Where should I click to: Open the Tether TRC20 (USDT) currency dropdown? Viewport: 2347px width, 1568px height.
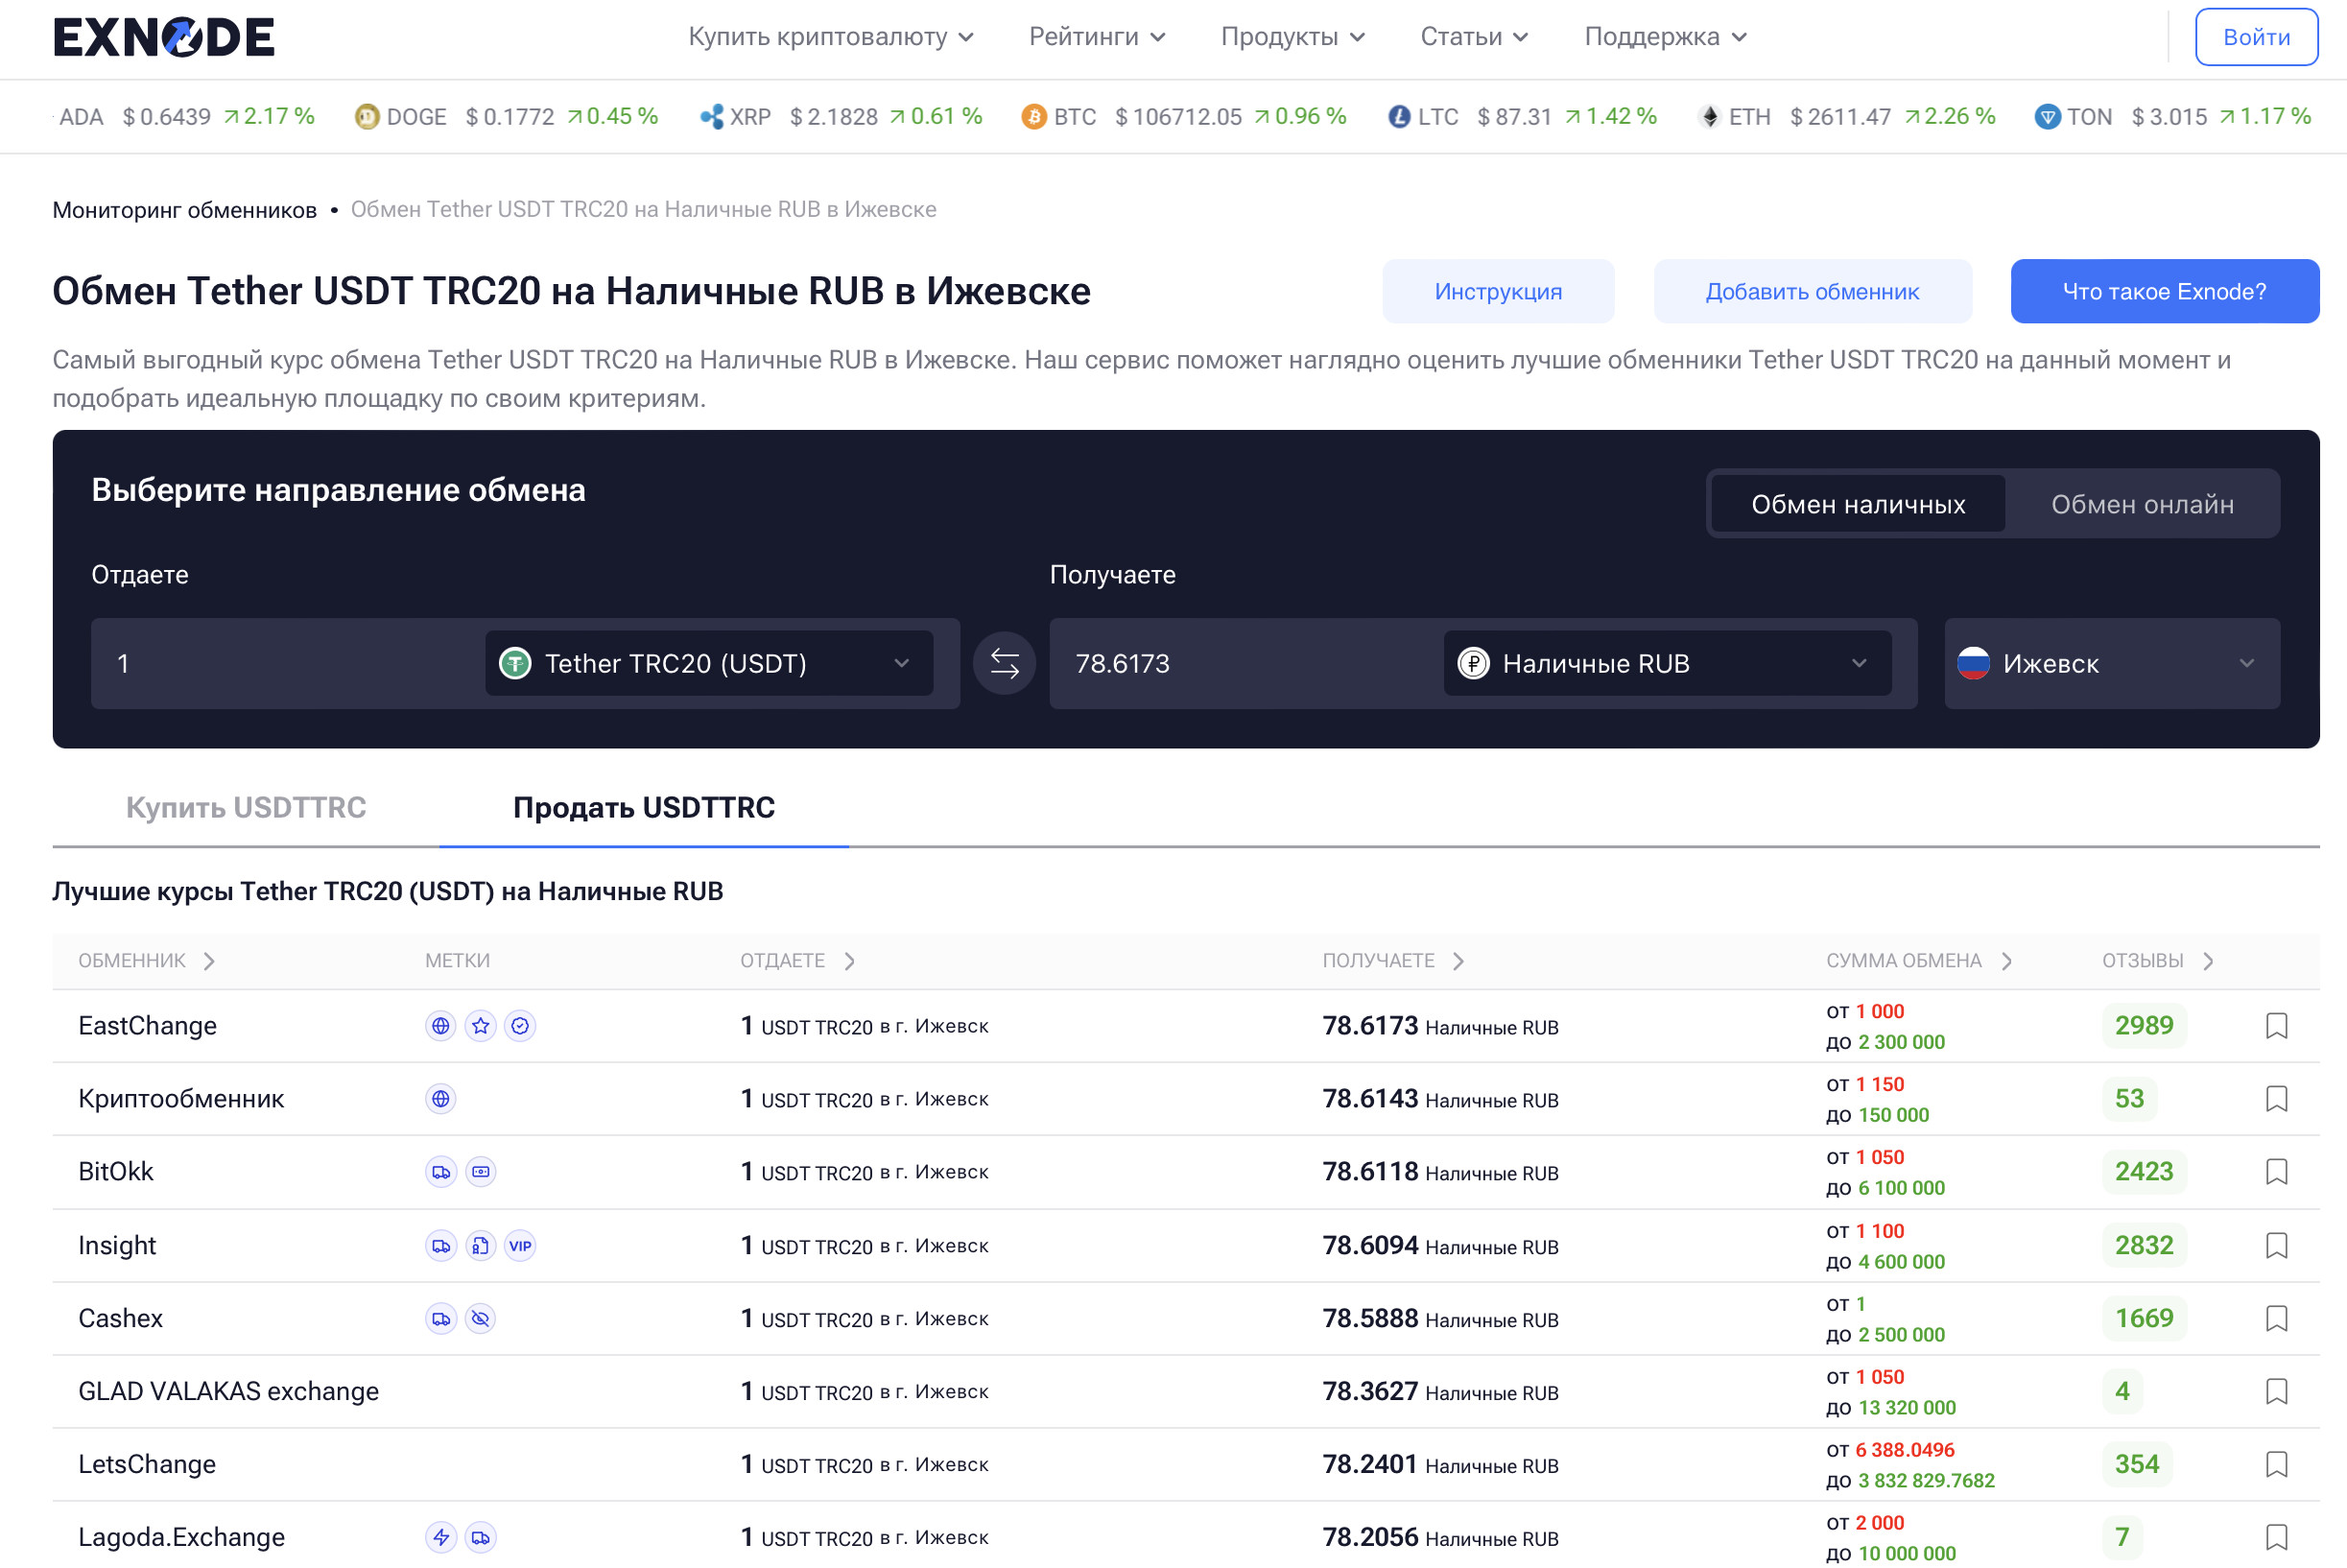(x=709, y=663)
